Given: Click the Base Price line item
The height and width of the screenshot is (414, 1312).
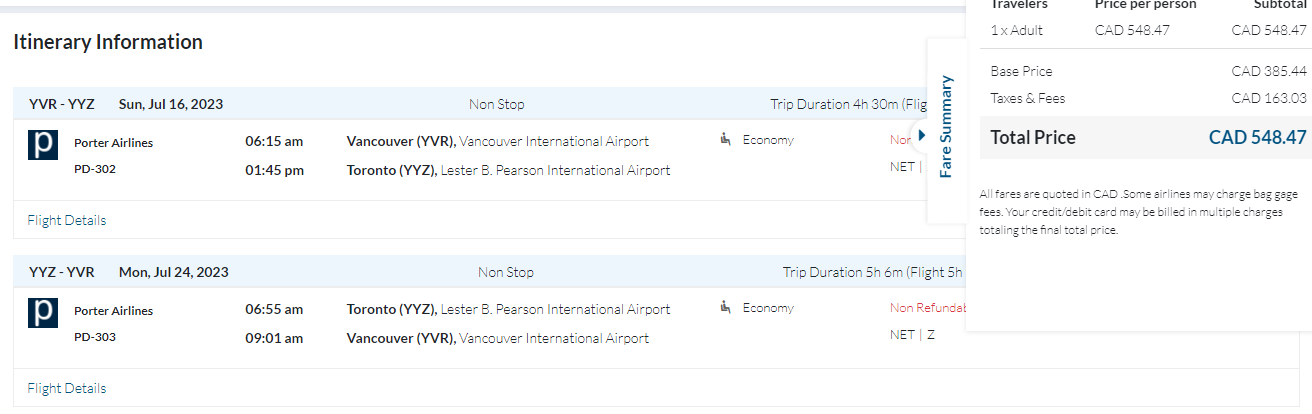Looking at the screenshot, I should click(x=1021, y=71).
